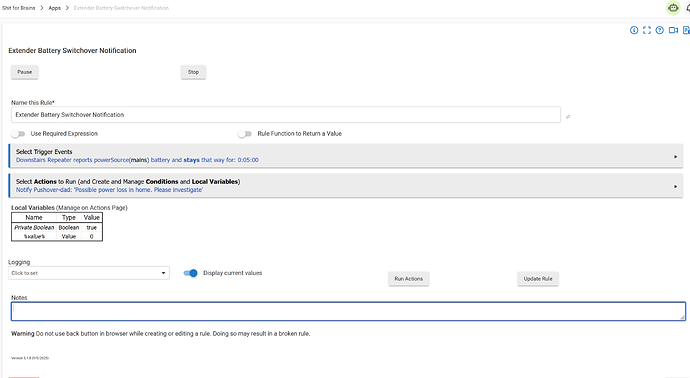Open the notifications bell icon

click(x=687, y=8)
